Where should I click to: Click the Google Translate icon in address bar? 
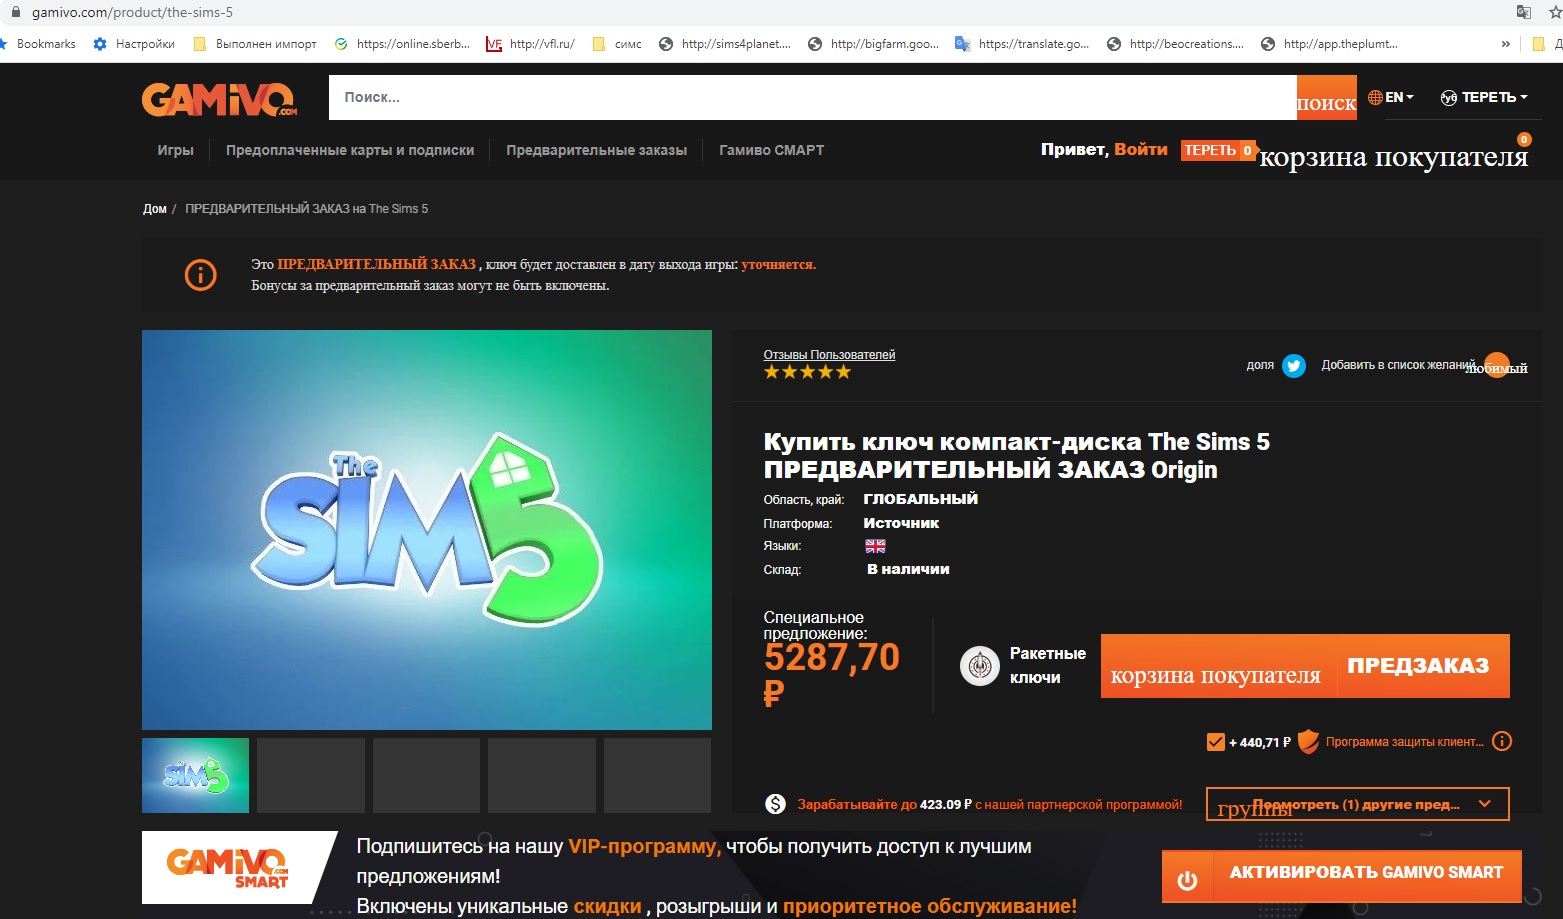point(1524,12)
